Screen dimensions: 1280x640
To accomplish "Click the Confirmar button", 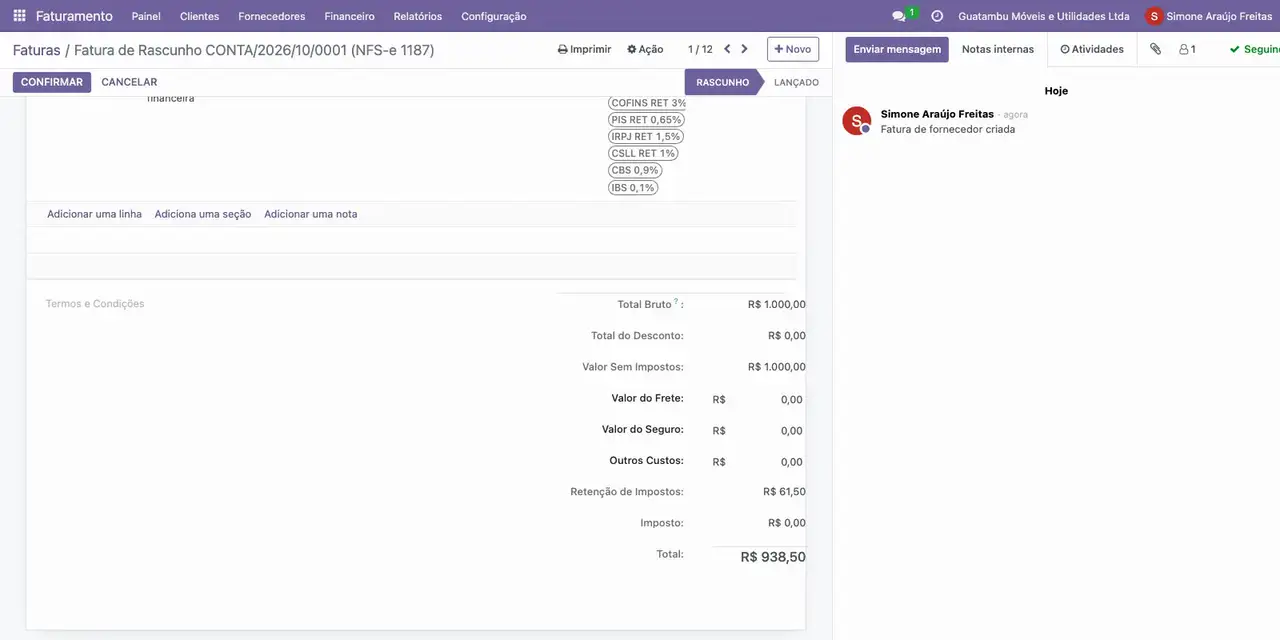I will pyautogui.click(x=52, y=82).
